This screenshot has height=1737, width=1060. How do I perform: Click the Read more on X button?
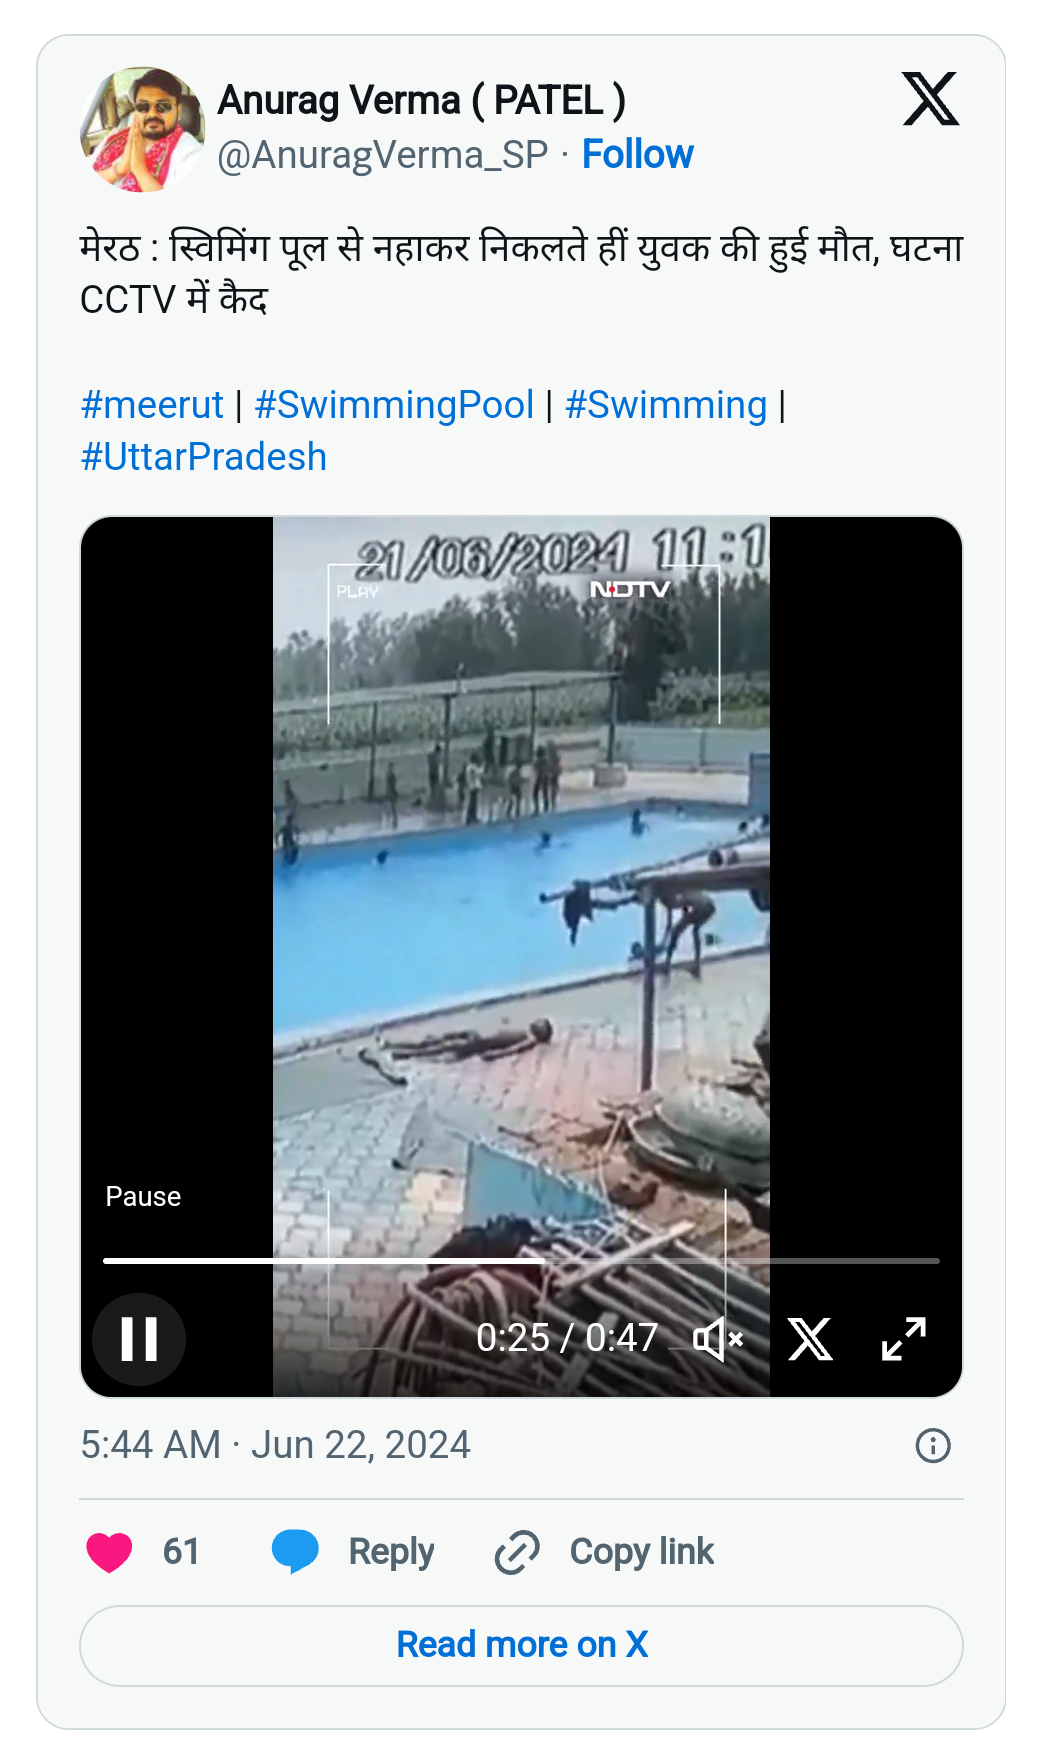(521, 1645)
